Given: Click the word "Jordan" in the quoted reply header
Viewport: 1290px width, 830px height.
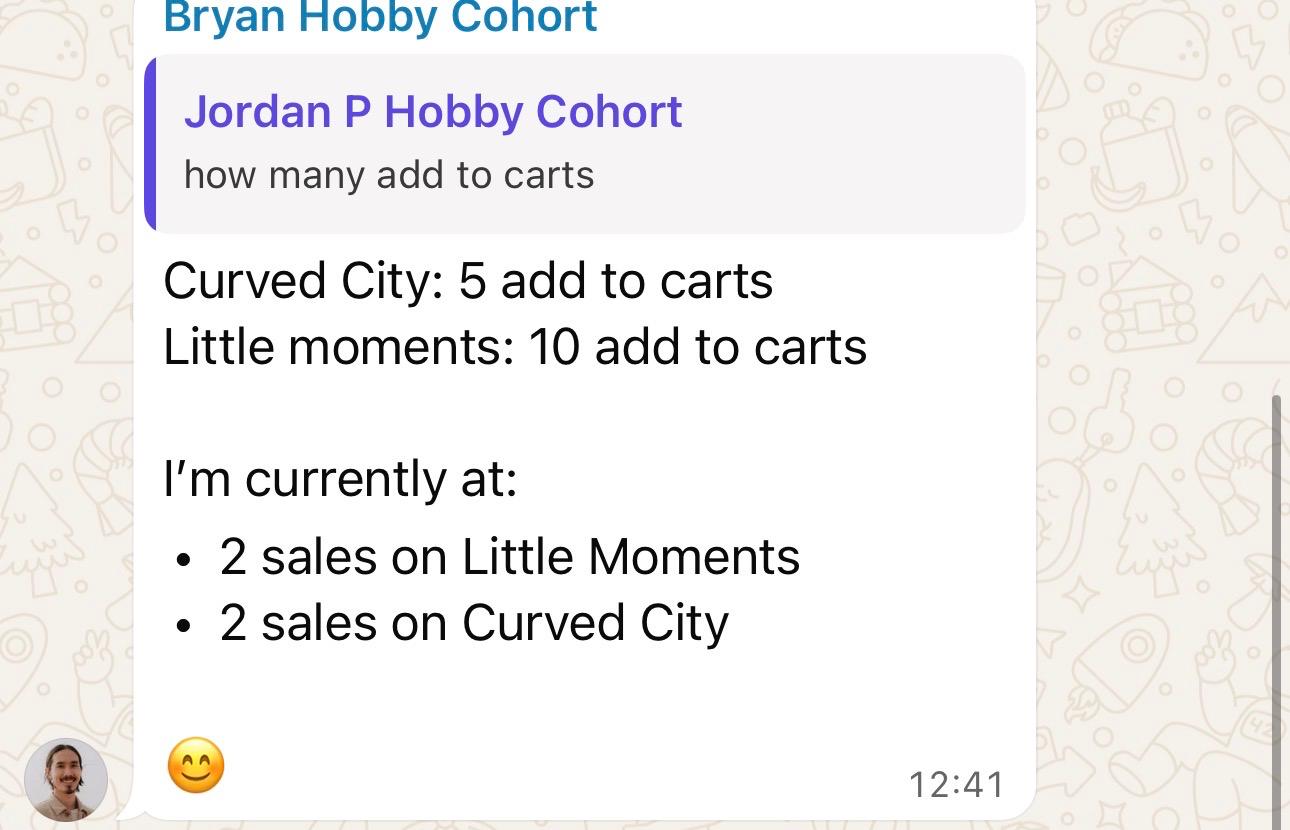Looking at the screenshot, I should tap(258, 111).
